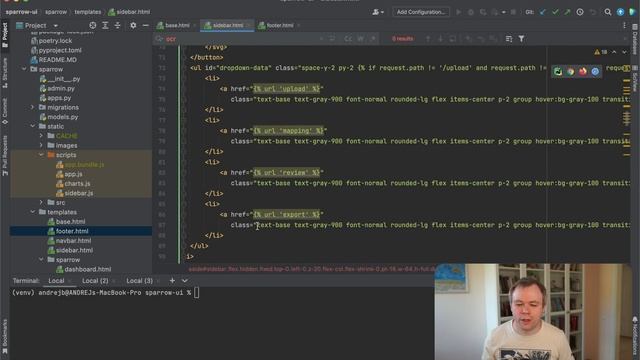The image size is (640, 360).
Task: Expand the images folder
Action: (x=41, y=145)
